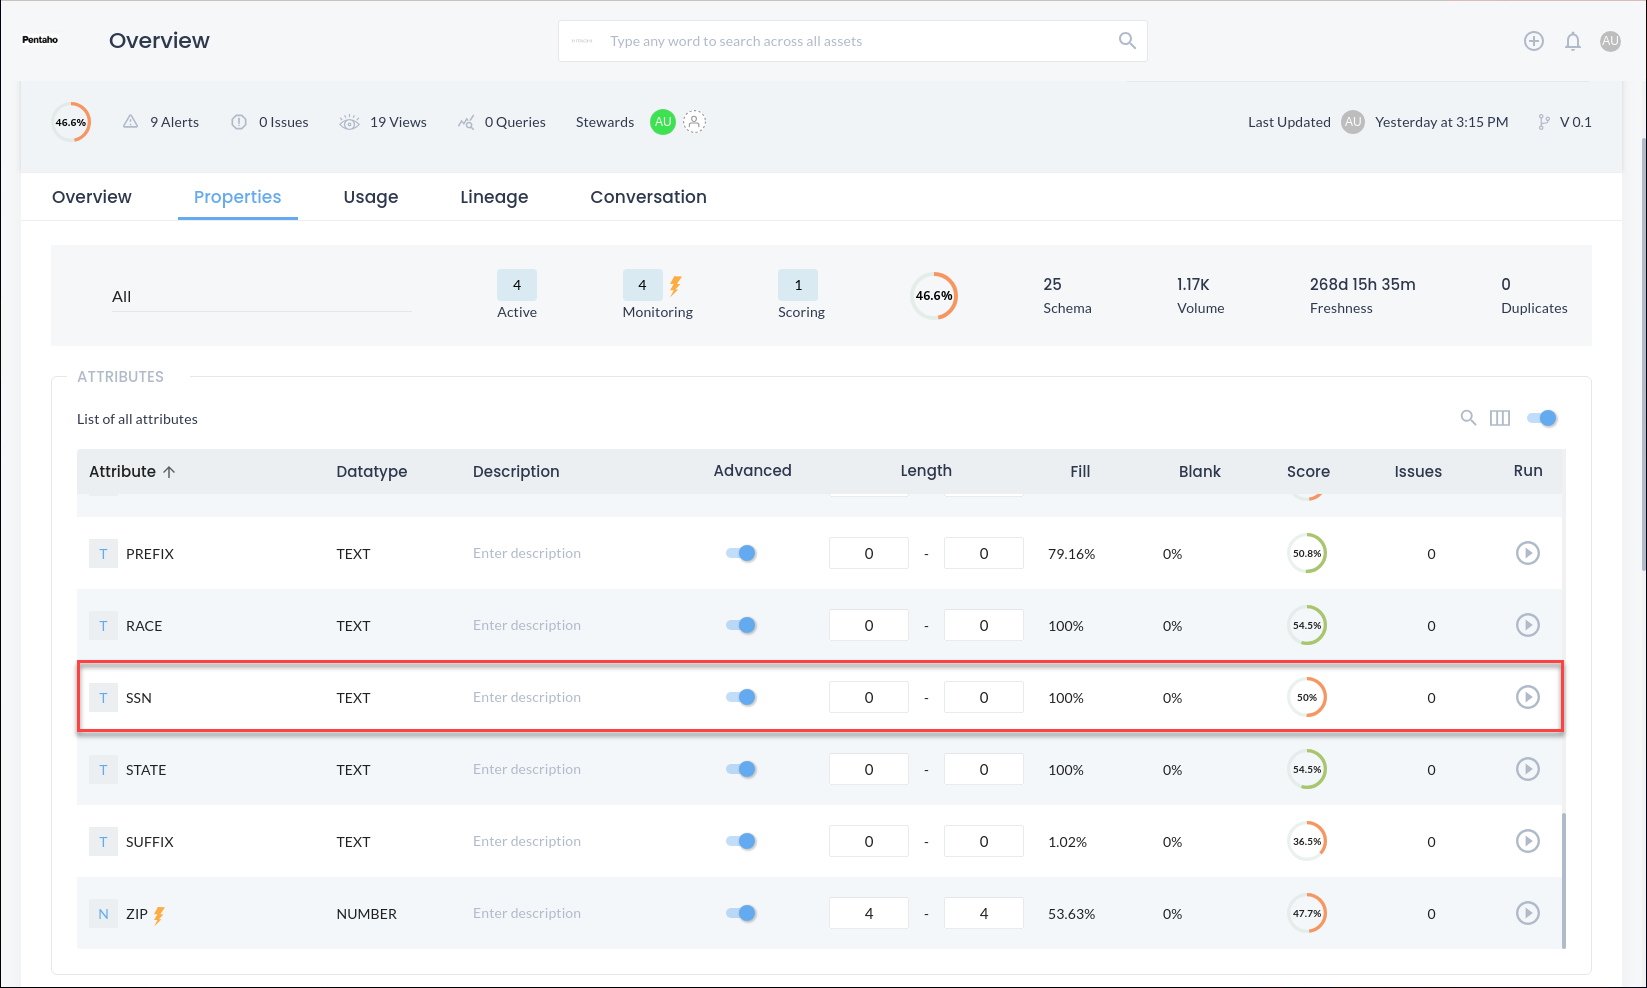1647x988 pixels.
Task: Toggle the switch above the attributes table
Action: tap(1541, 418)
